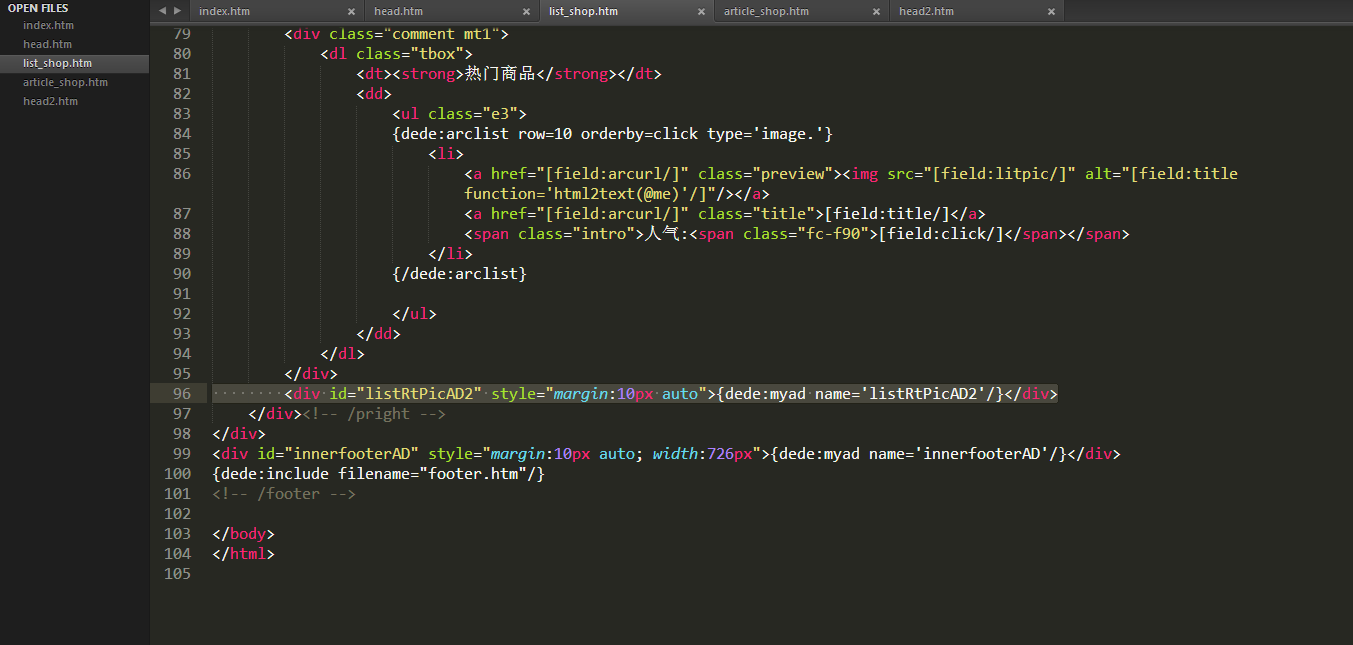Click the <!-- /footer --> comment

point(284,494)
